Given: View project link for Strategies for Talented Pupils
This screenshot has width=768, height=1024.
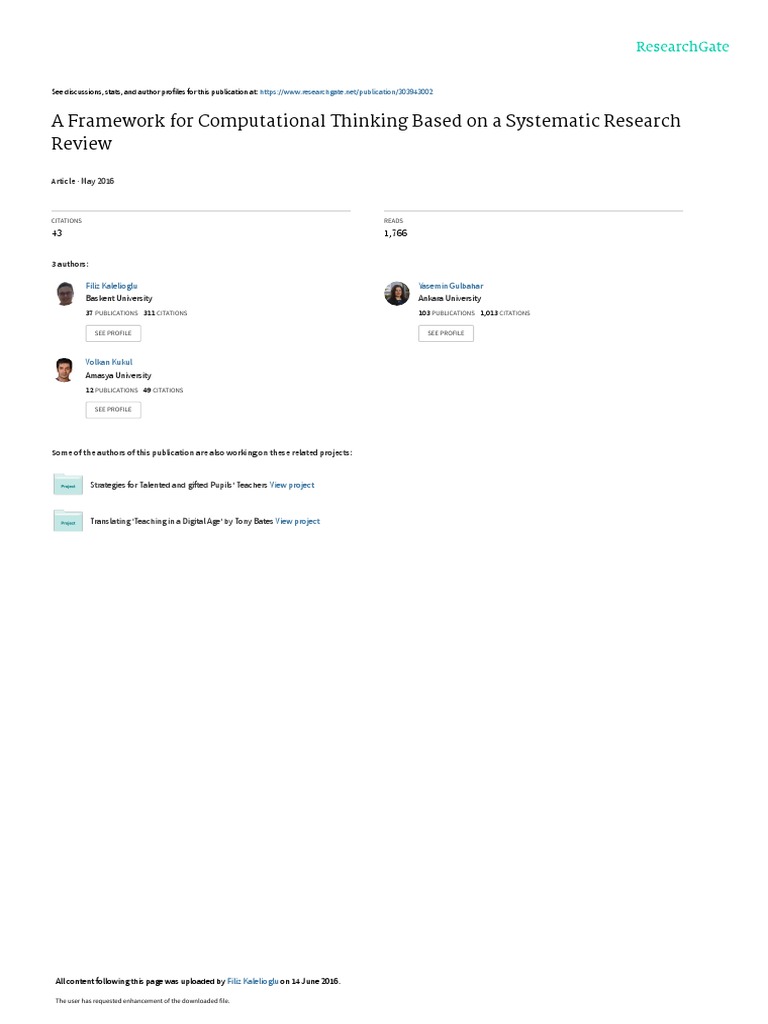Looking at the screenshot, I should tap(292, 485).
